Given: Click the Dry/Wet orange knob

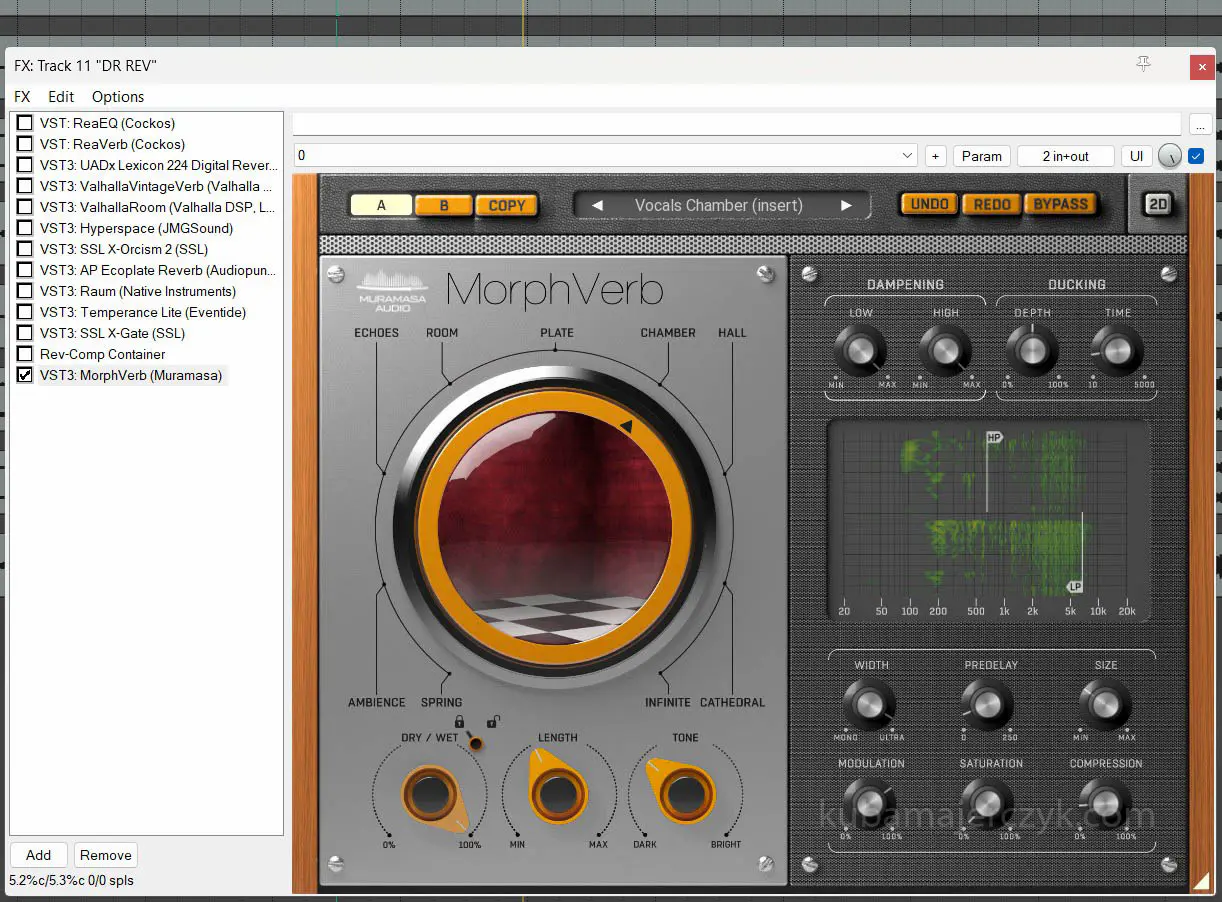Looking at the screenshot, I should pyautogui.click(x=430, y=796).
